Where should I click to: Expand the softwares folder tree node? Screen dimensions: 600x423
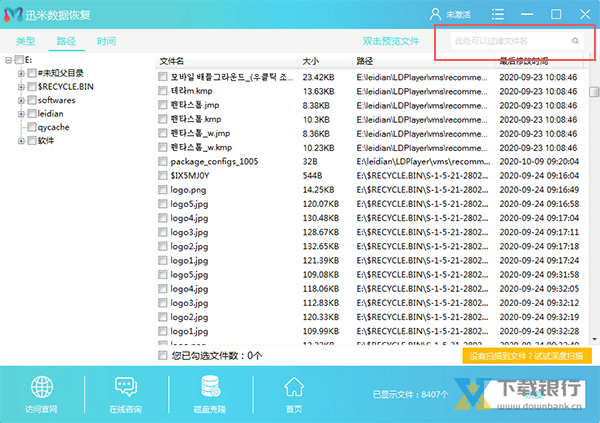click(22, 100)
